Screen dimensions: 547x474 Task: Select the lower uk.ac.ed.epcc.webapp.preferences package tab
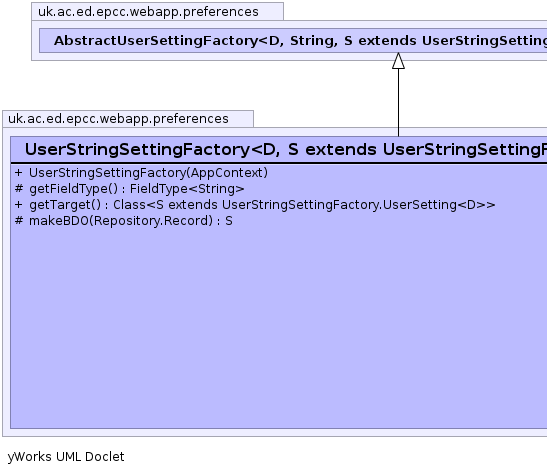[x=128, y=119]
